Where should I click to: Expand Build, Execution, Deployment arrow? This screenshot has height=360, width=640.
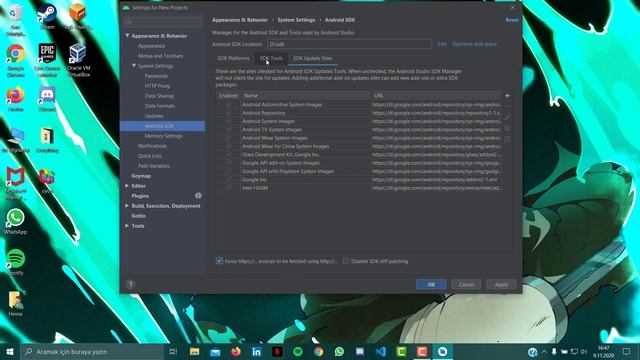127,206
